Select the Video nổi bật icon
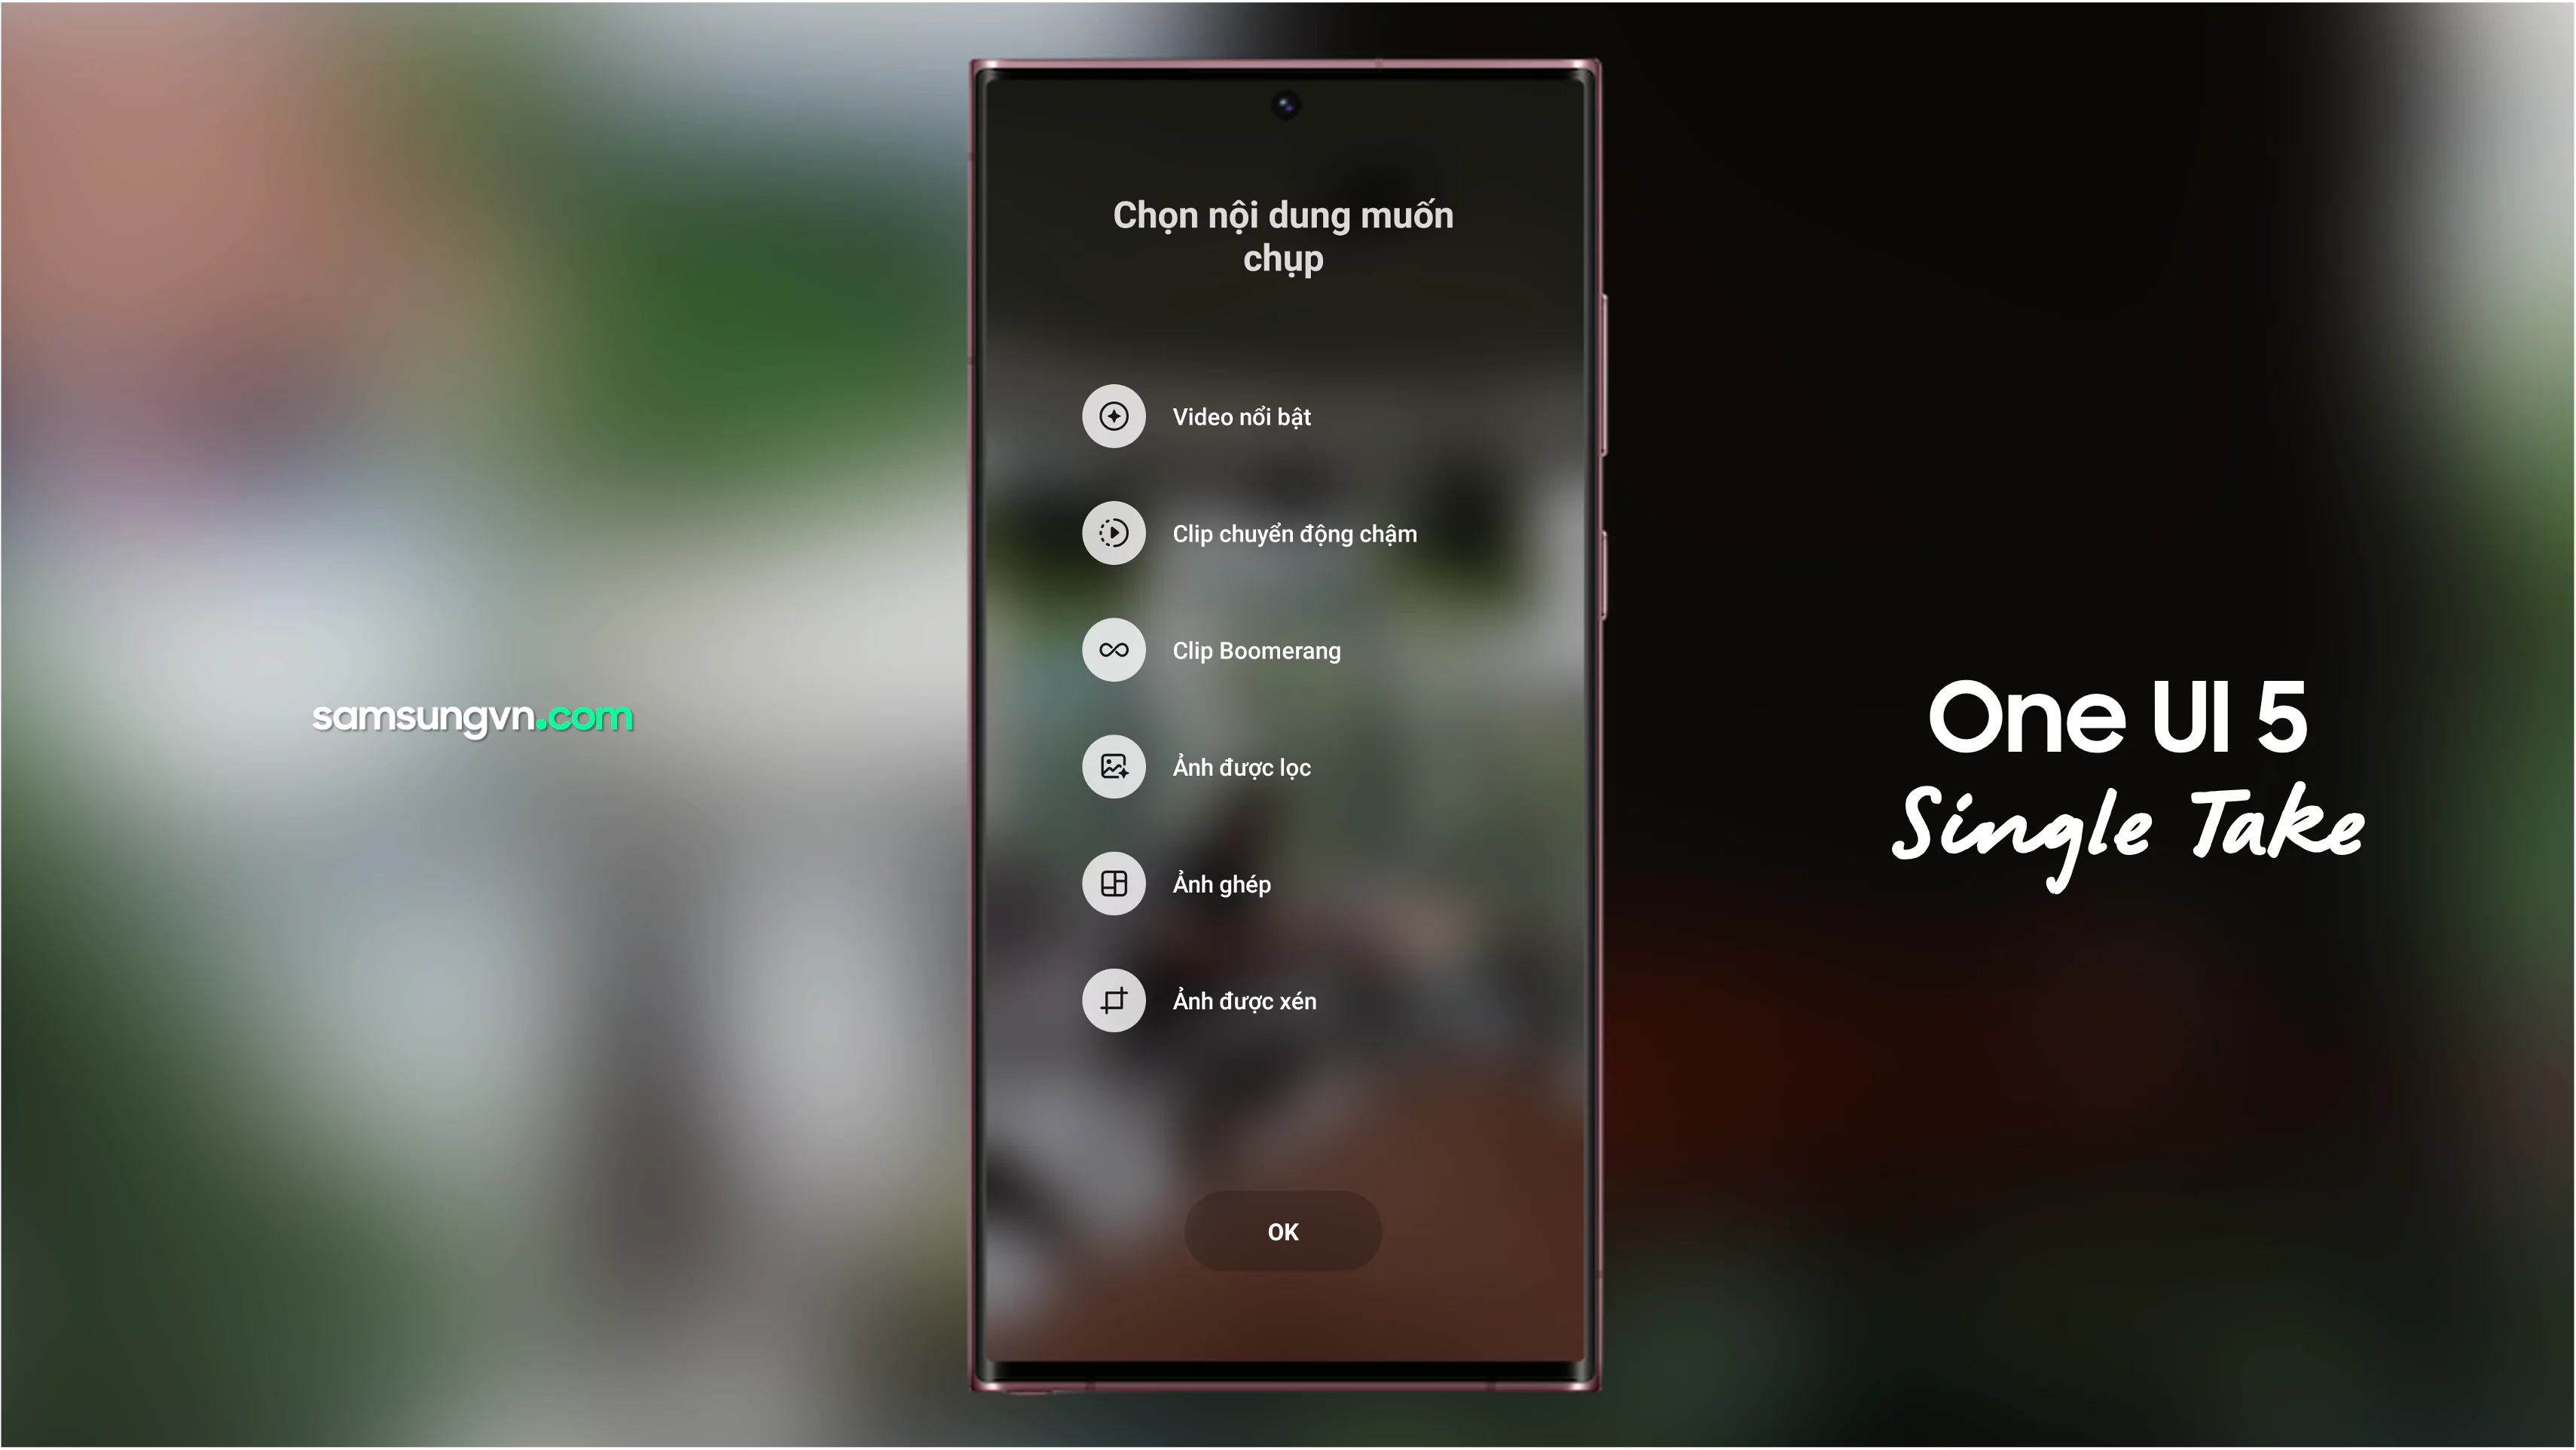 tap(1113, 416)
